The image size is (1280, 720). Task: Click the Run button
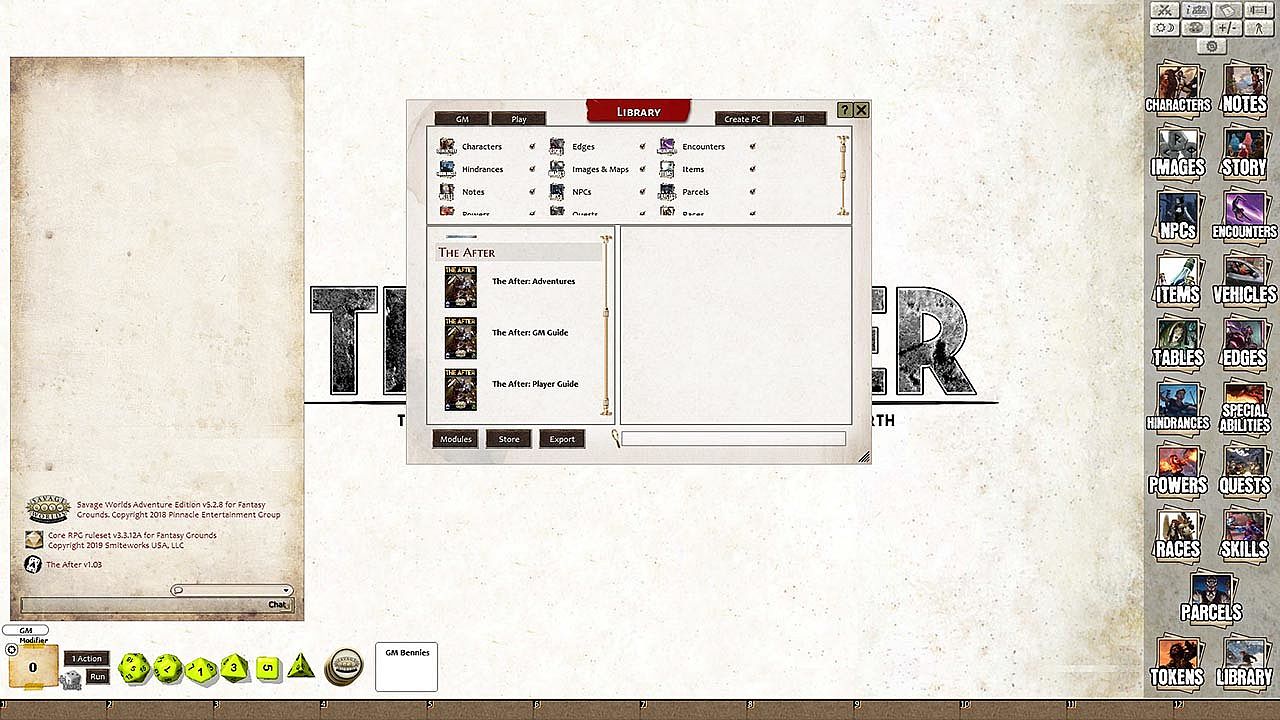click(97, 677)
